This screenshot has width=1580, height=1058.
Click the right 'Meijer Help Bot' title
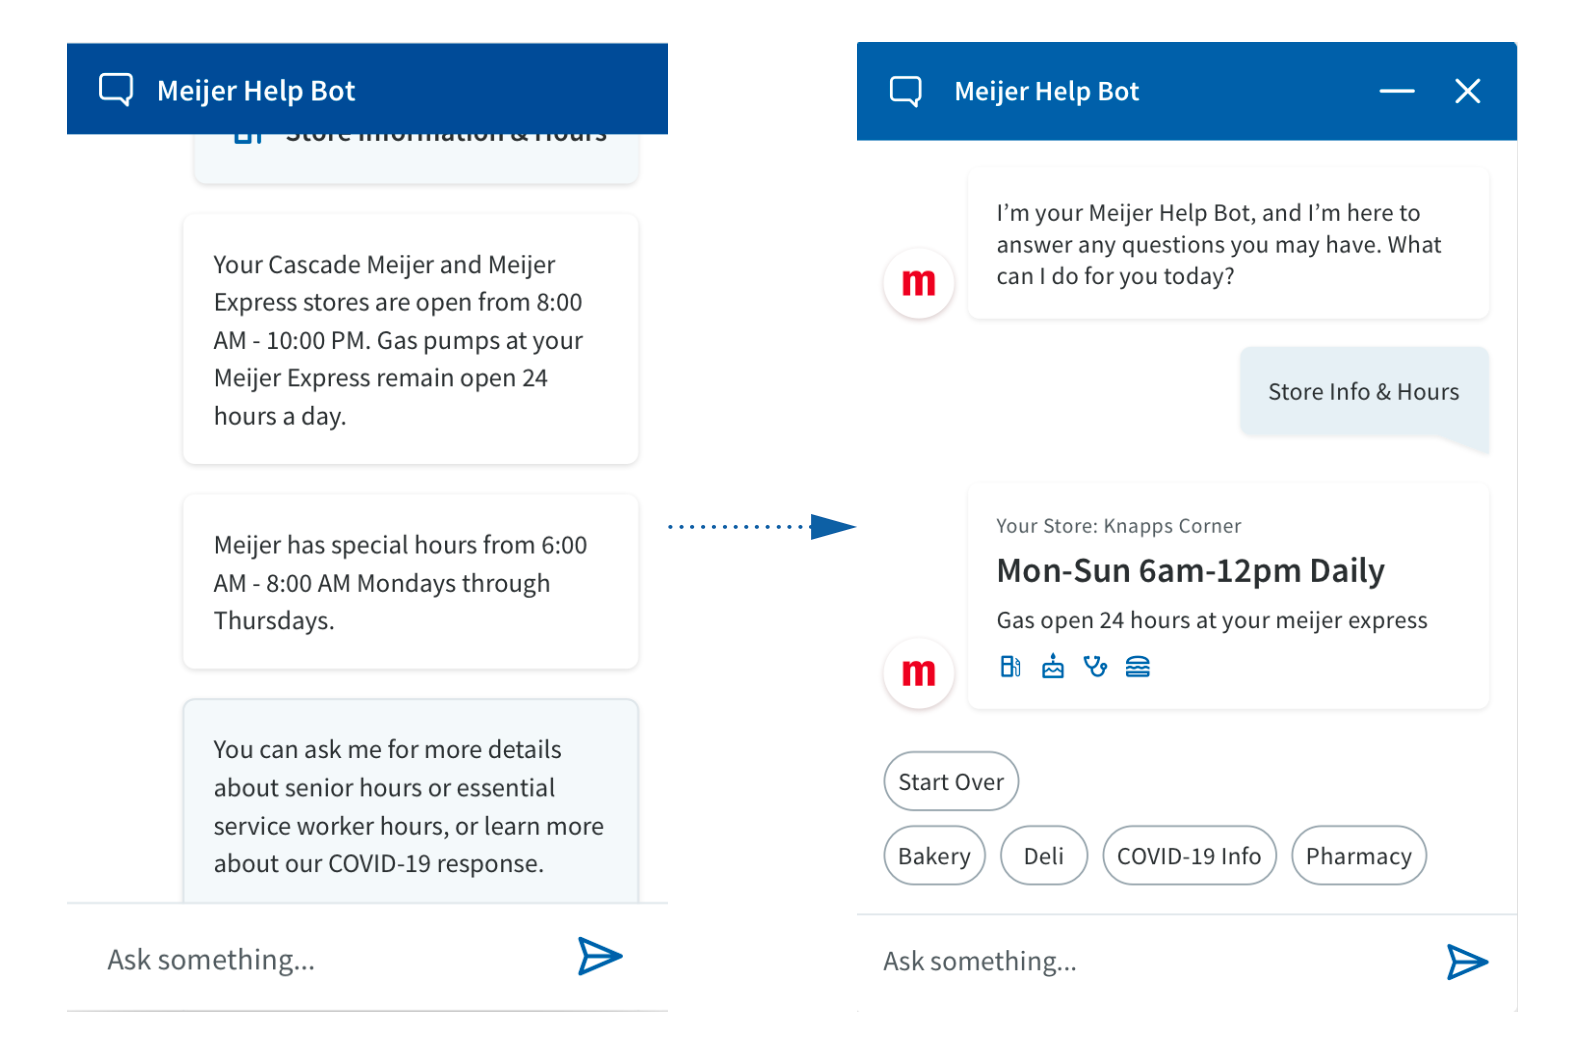[1046, 92]
